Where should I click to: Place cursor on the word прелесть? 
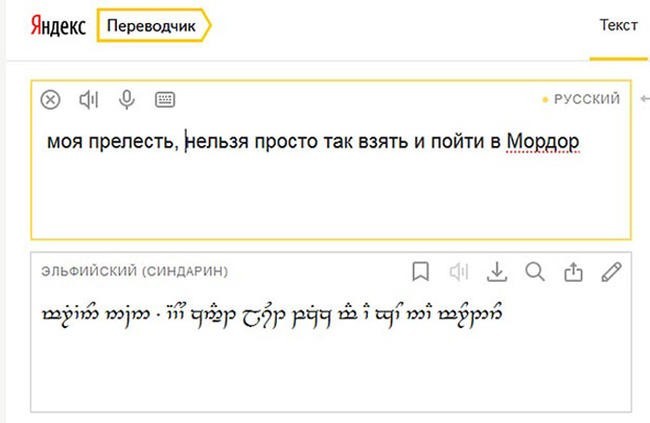tap(133, 141)
